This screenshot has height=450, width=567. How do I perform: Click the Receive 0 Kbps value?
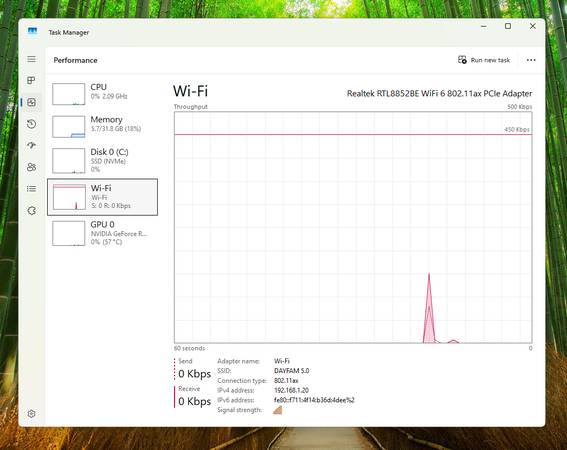195,401
